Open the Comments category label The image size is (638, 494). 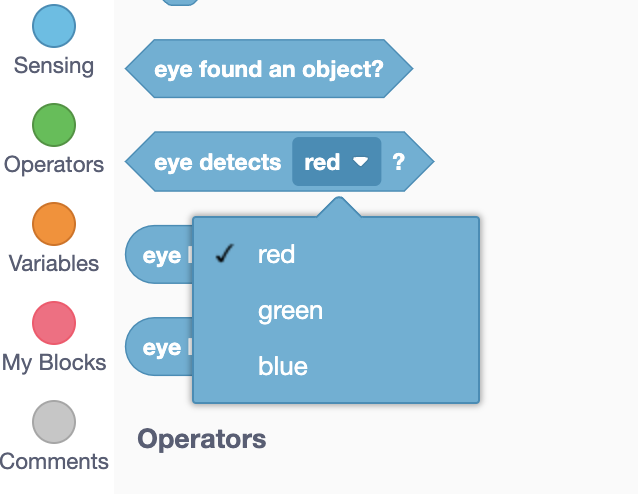[x=54, y=461]
